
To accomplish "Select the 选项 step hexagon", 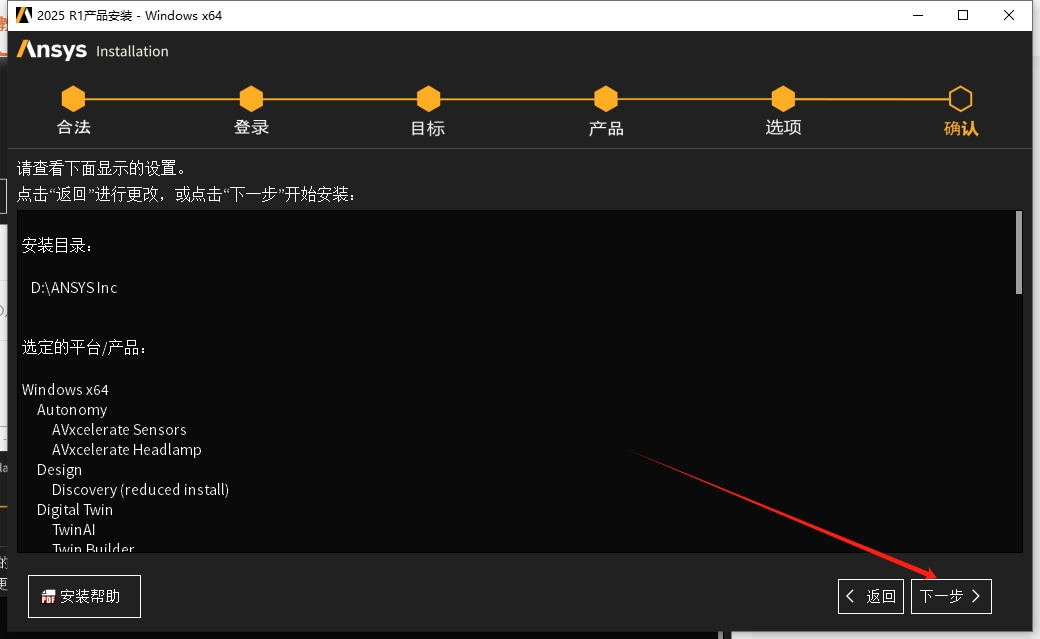I will point(783,99).
